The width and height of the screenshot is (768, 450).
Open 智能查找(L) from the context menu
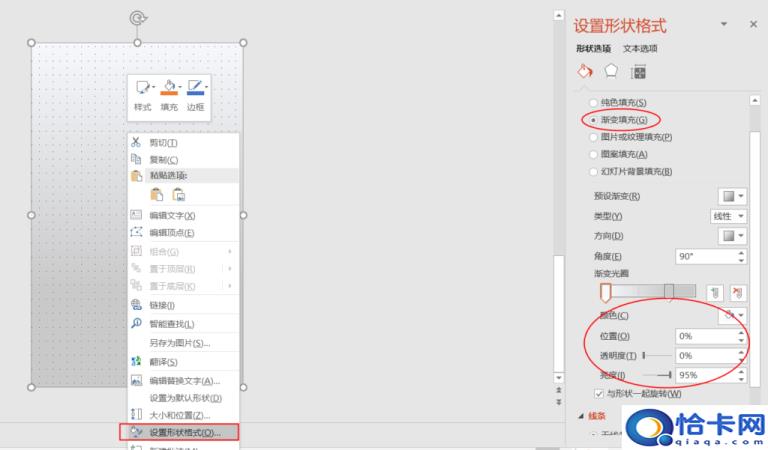(x=171, y=324)
